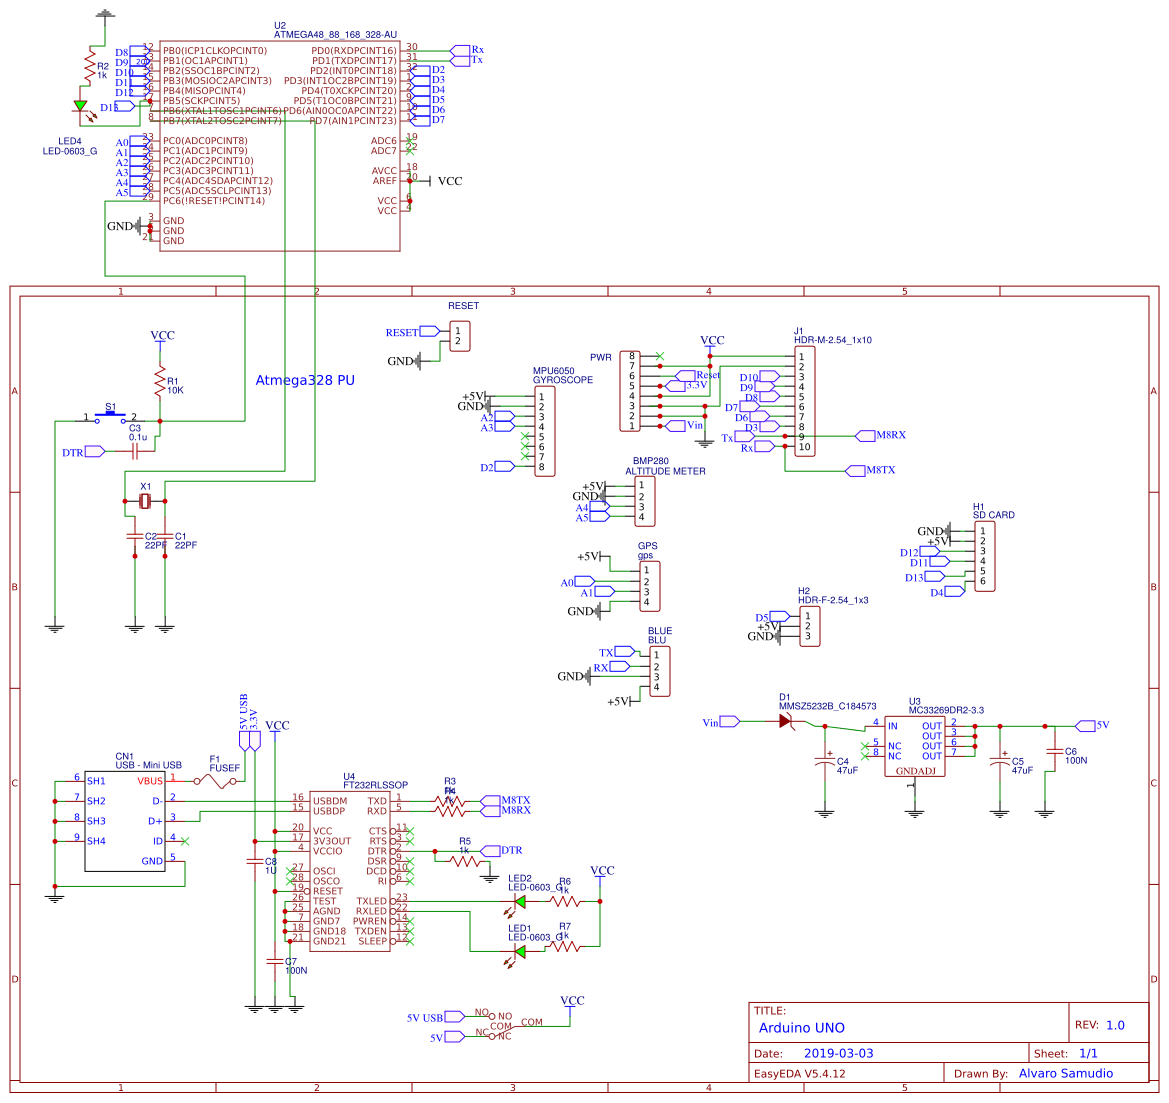1169x1103 pixels.
Task: Select the 'ATMEGA48_88_168_328-AU' part label
Action: tap(335, 35)
